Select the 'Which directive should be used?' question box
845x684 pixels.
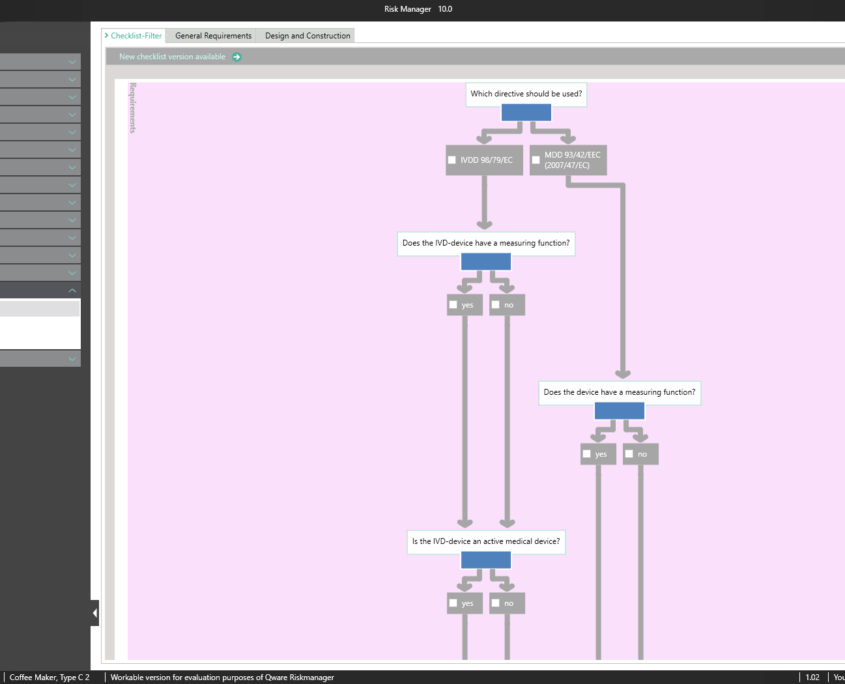tap(526, 94)
